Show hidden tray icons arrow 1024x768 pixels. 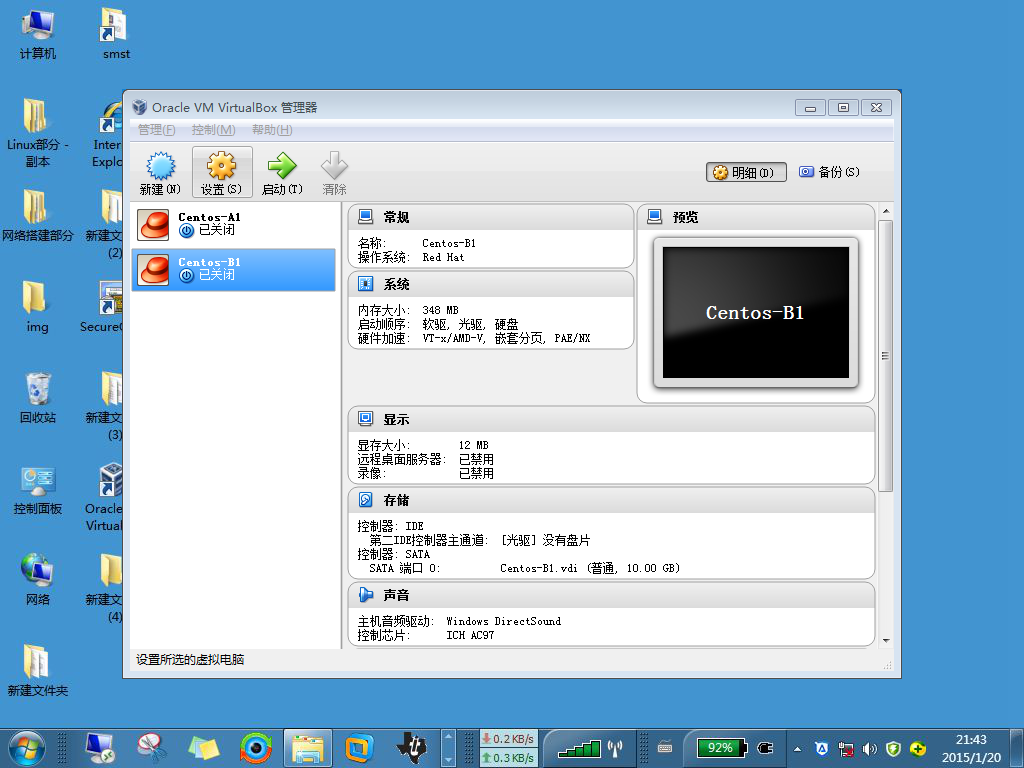(x=797, y=749)
